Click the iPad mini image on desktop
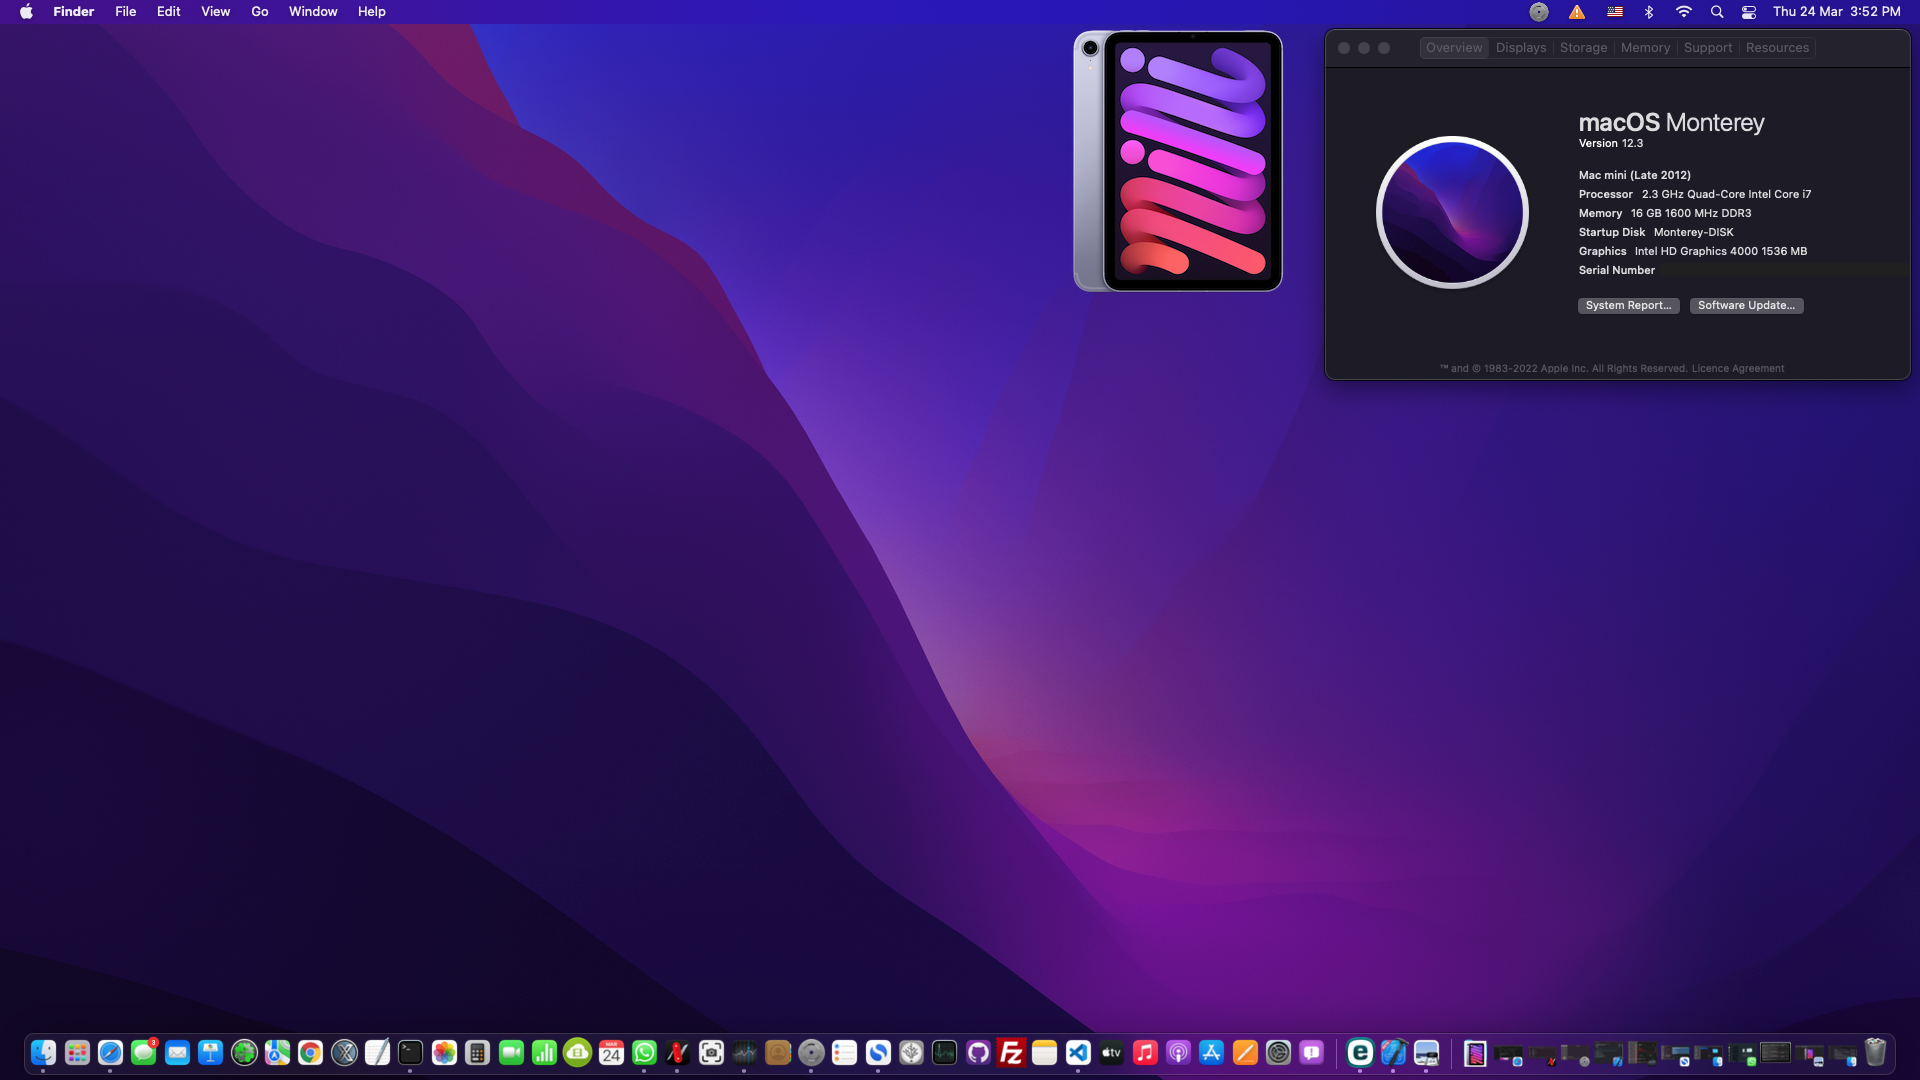 coord(1178,161)
